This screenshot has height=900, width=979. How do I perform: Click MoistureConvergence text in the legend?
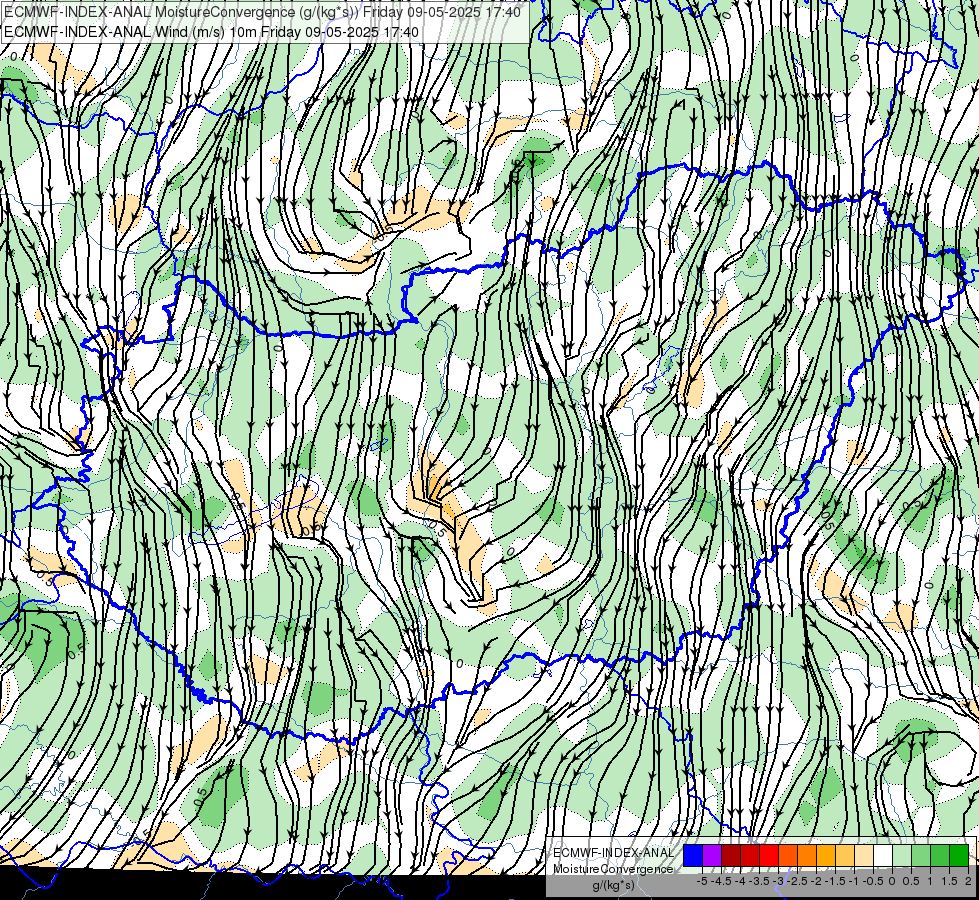pyautogui.click(x=614, y=869)
